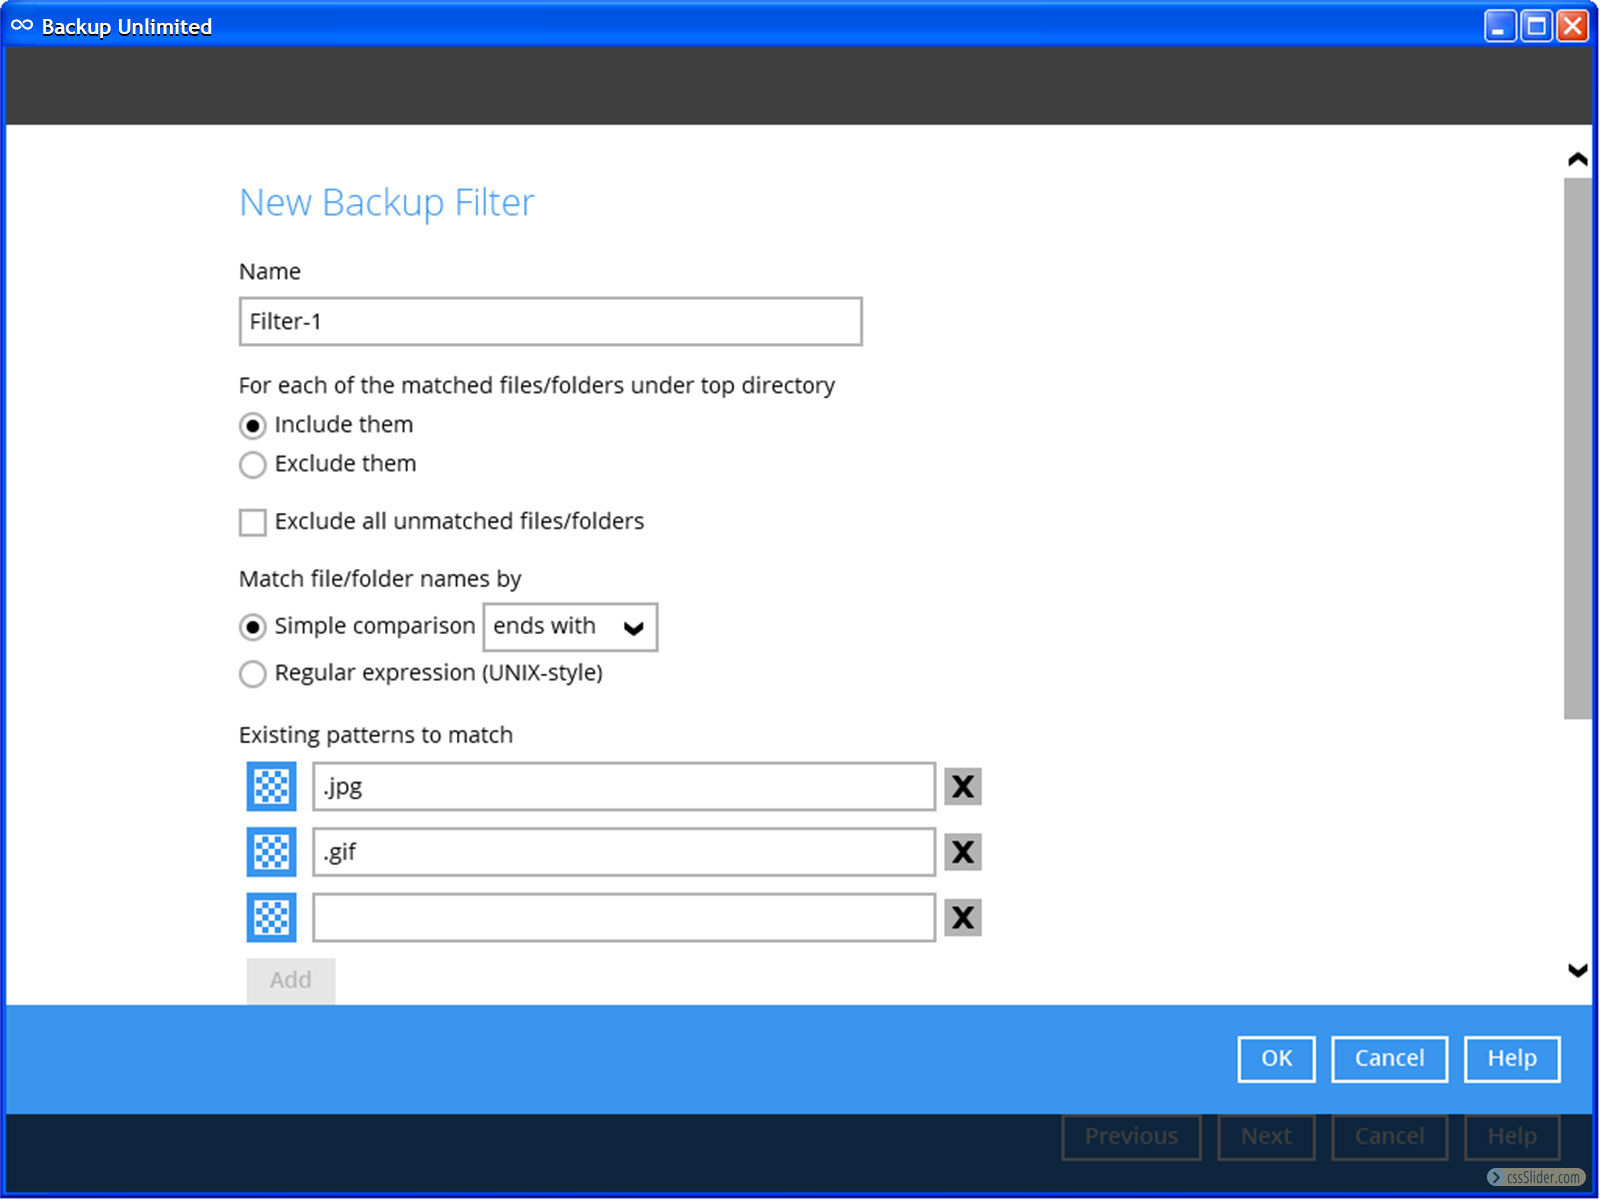Remove the .jpg pattern with X

coord(962,787)
